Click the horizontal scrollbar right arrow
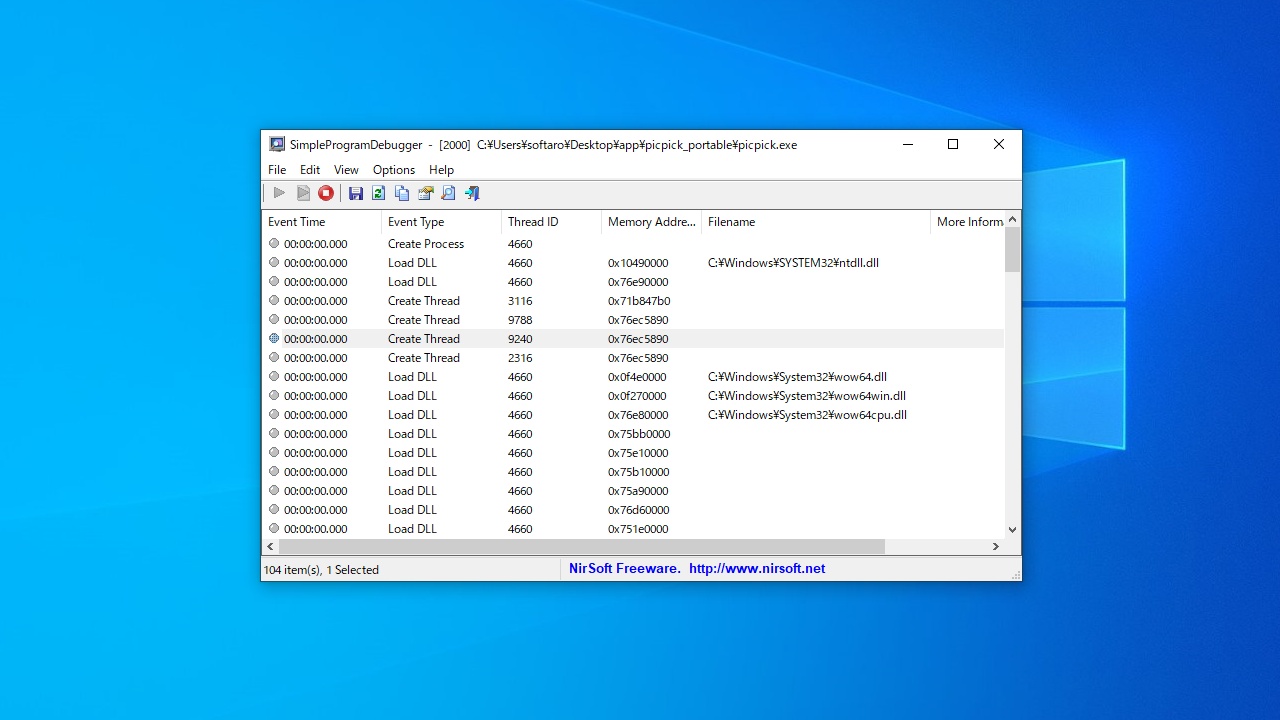1280x720 pixels. click(995, 546)
